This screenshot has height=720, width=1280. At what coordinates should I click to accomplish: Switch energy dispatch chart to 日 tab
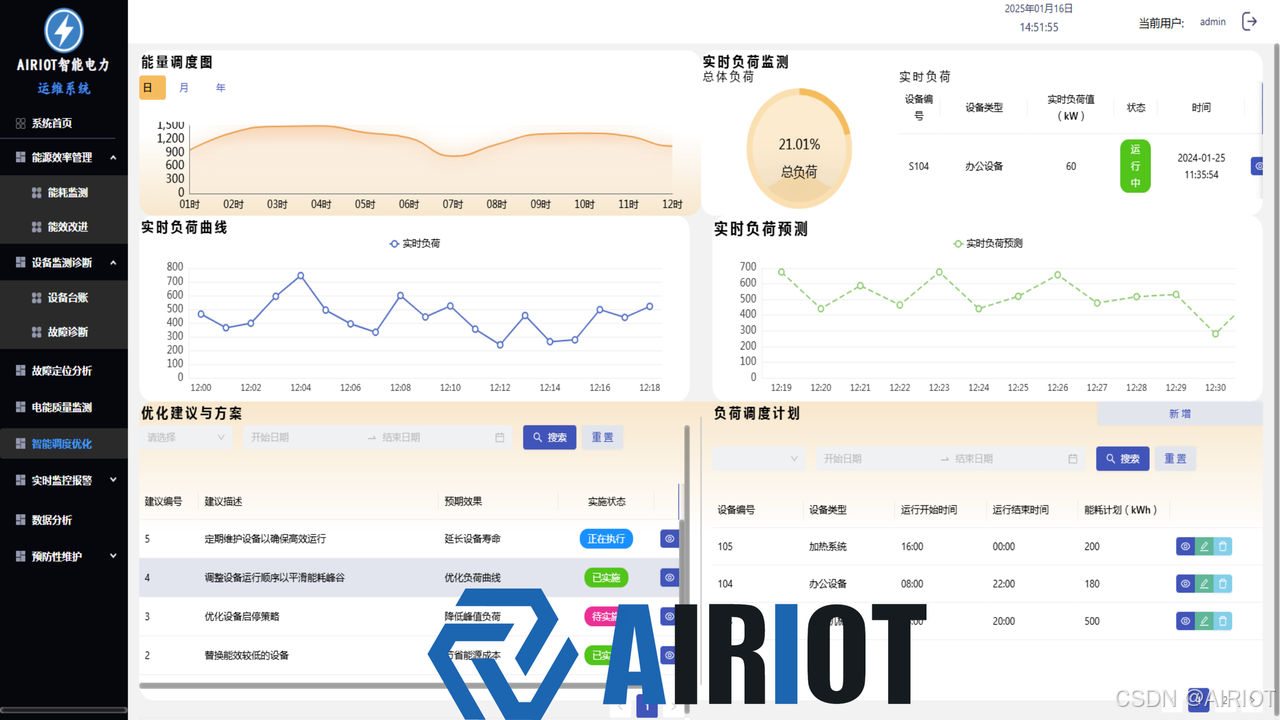[x=152, y=88]
